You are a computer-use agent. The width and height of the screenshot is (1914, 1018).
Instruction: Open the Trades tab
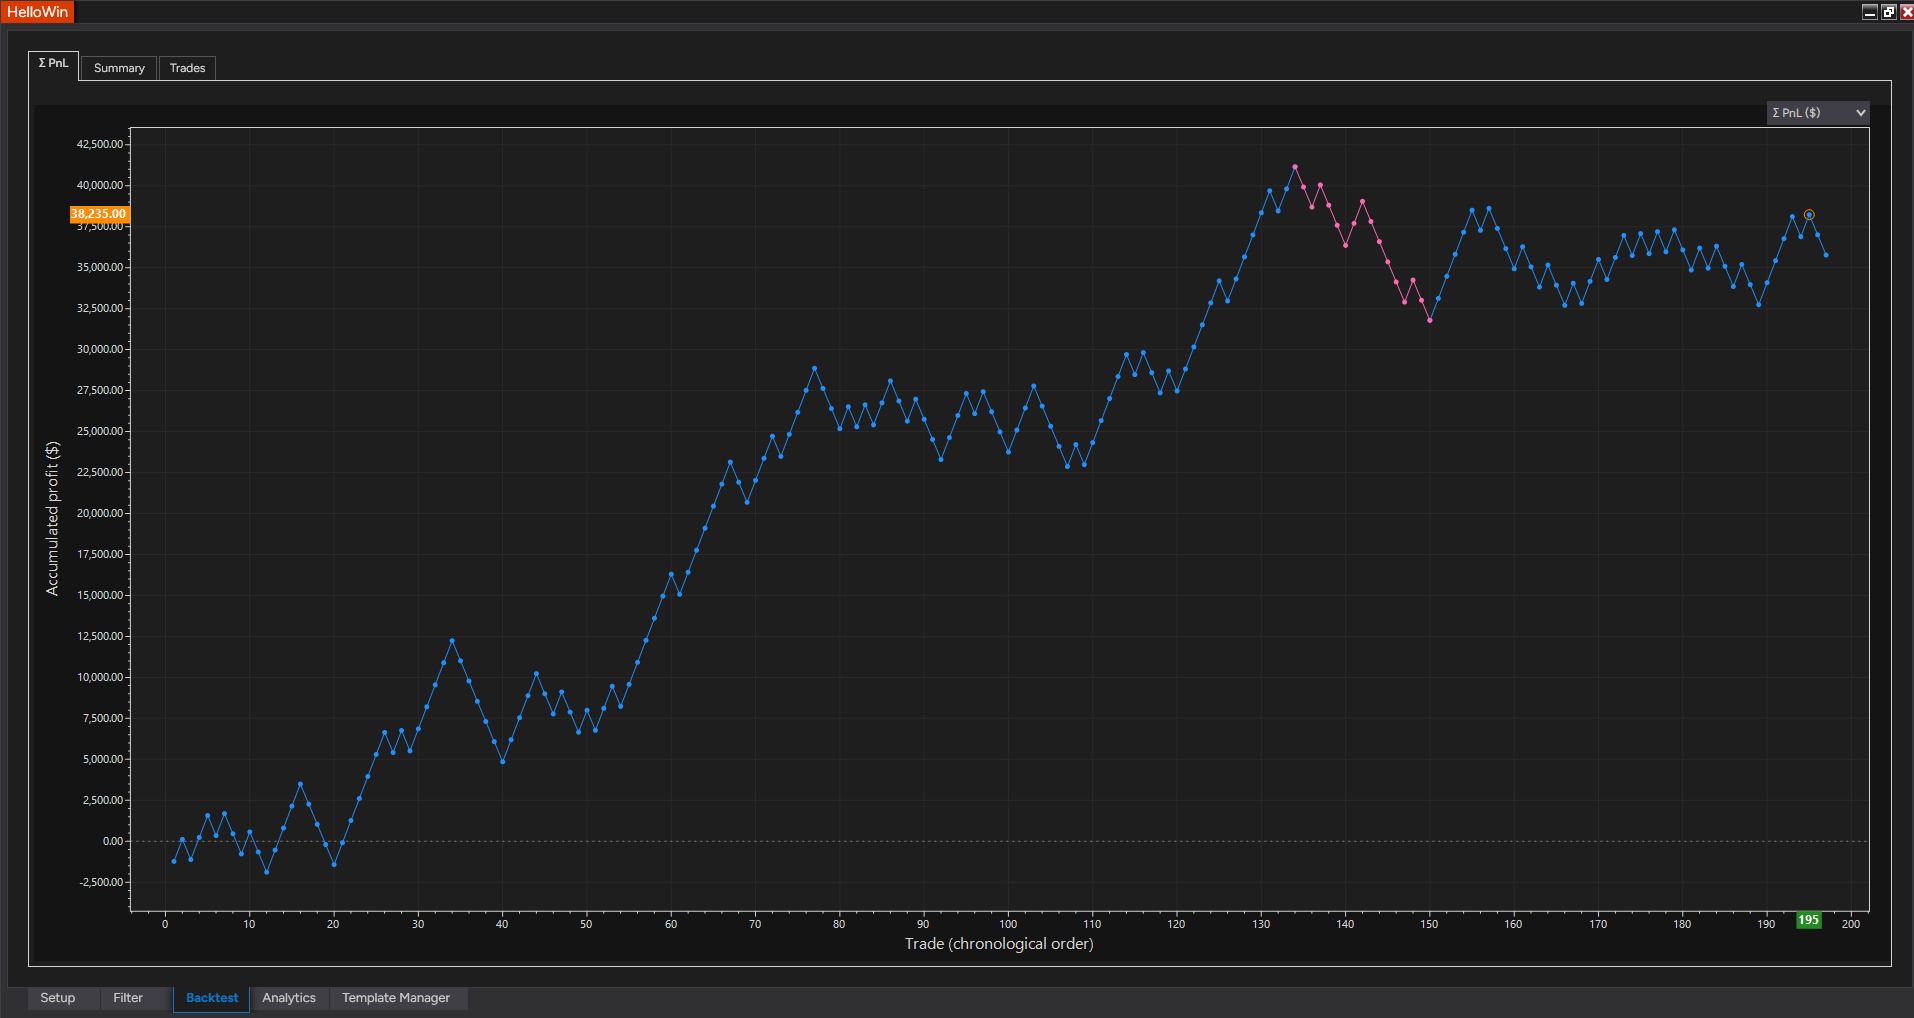coord(187,68)
